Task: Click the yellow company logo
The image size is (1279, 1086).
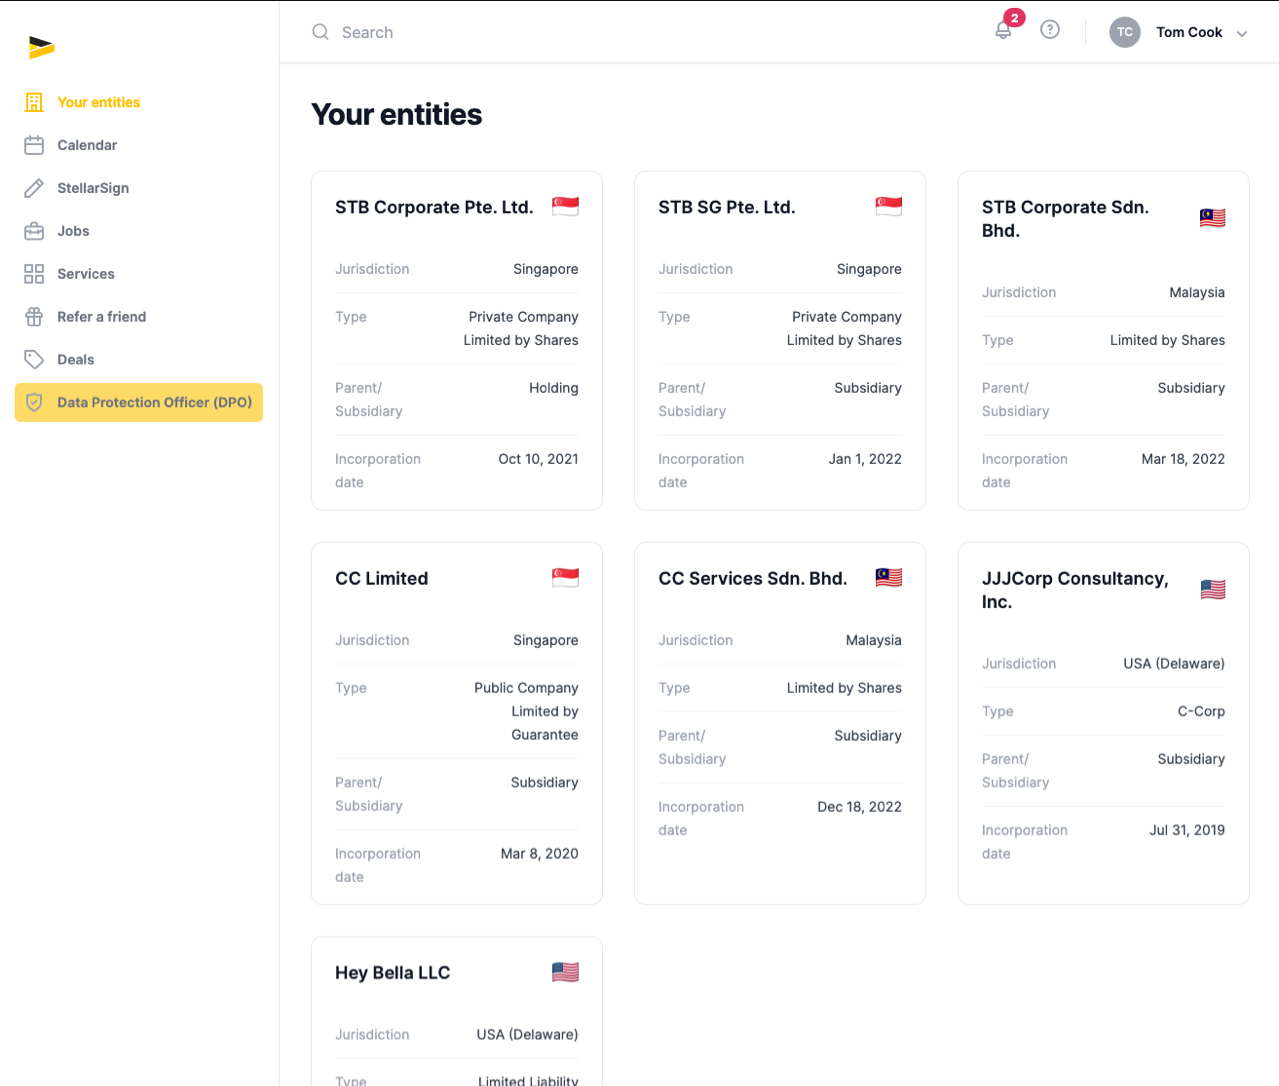Action: 41,47
